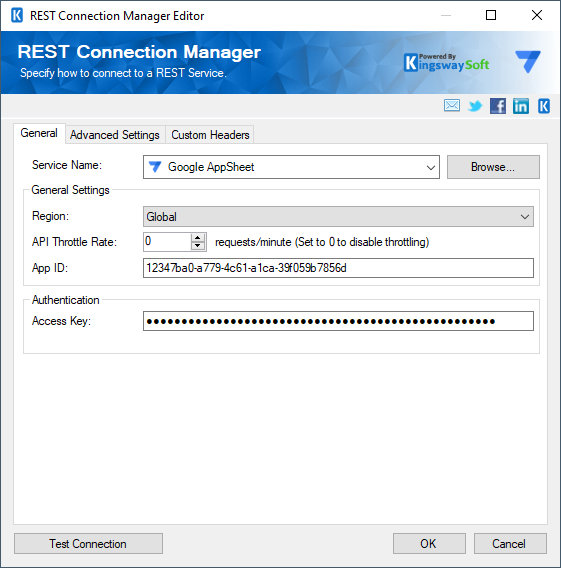Viewport: 561px width, 568px height.
Task: Click the "App ID:" label
Action: (50, 268)
